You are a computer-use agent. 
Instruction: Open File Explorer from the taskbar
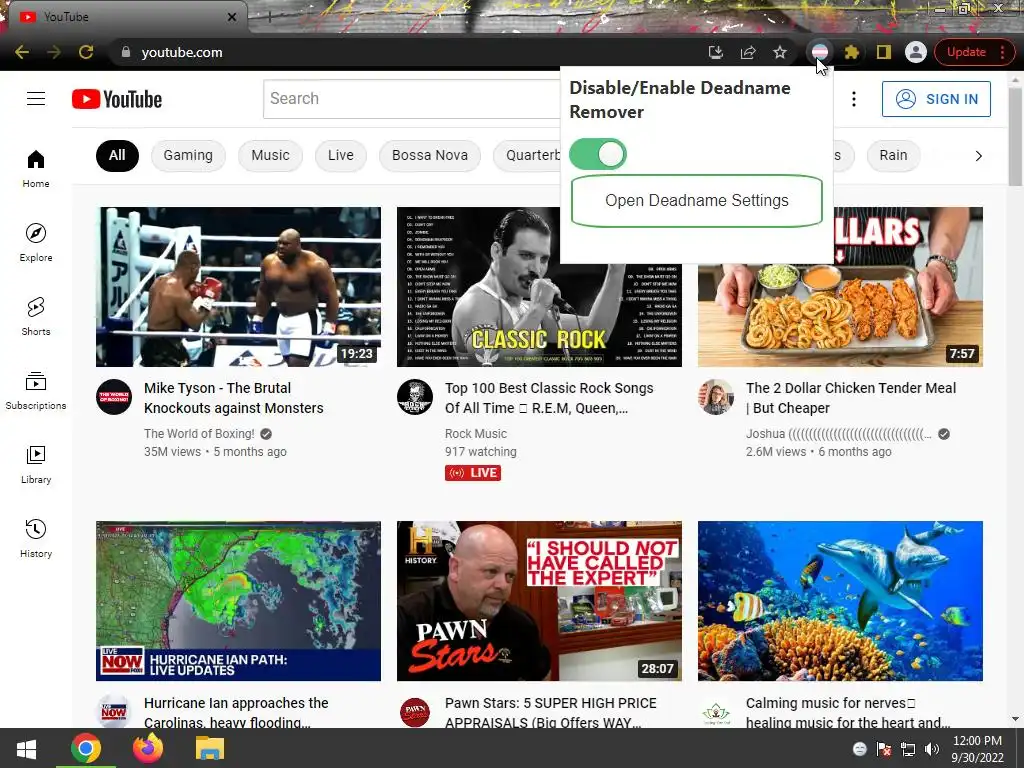(210, 748)
